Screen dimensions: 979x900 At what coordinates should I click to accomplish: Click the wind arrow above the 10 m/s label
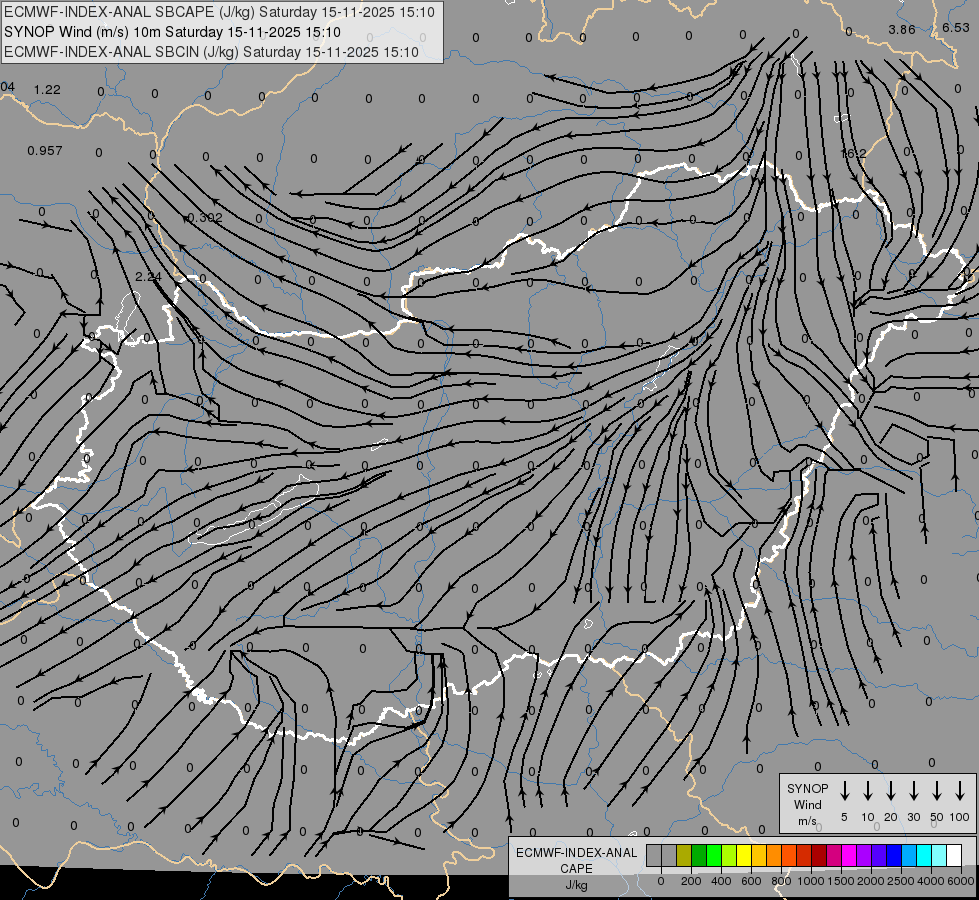coord(867,791)
